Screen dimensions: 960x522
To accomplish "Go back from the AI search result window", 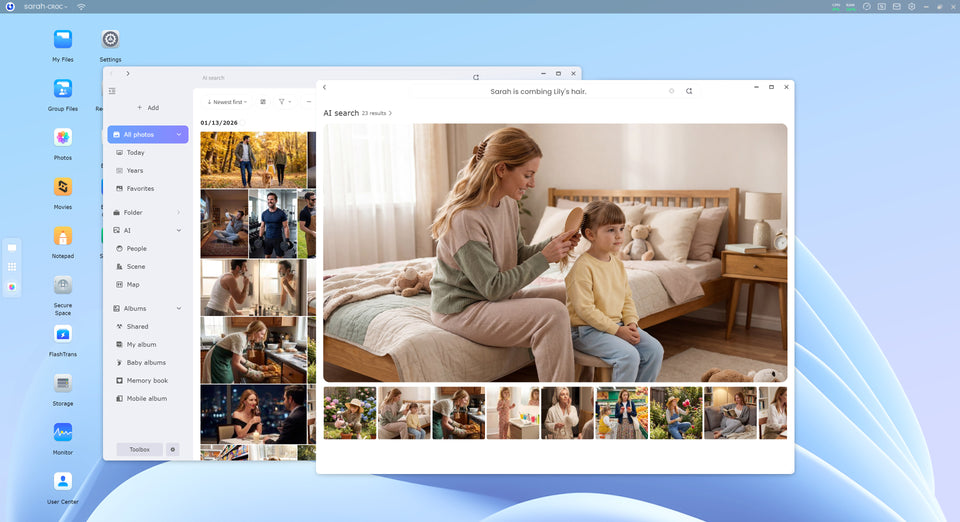I will point(324,88).
